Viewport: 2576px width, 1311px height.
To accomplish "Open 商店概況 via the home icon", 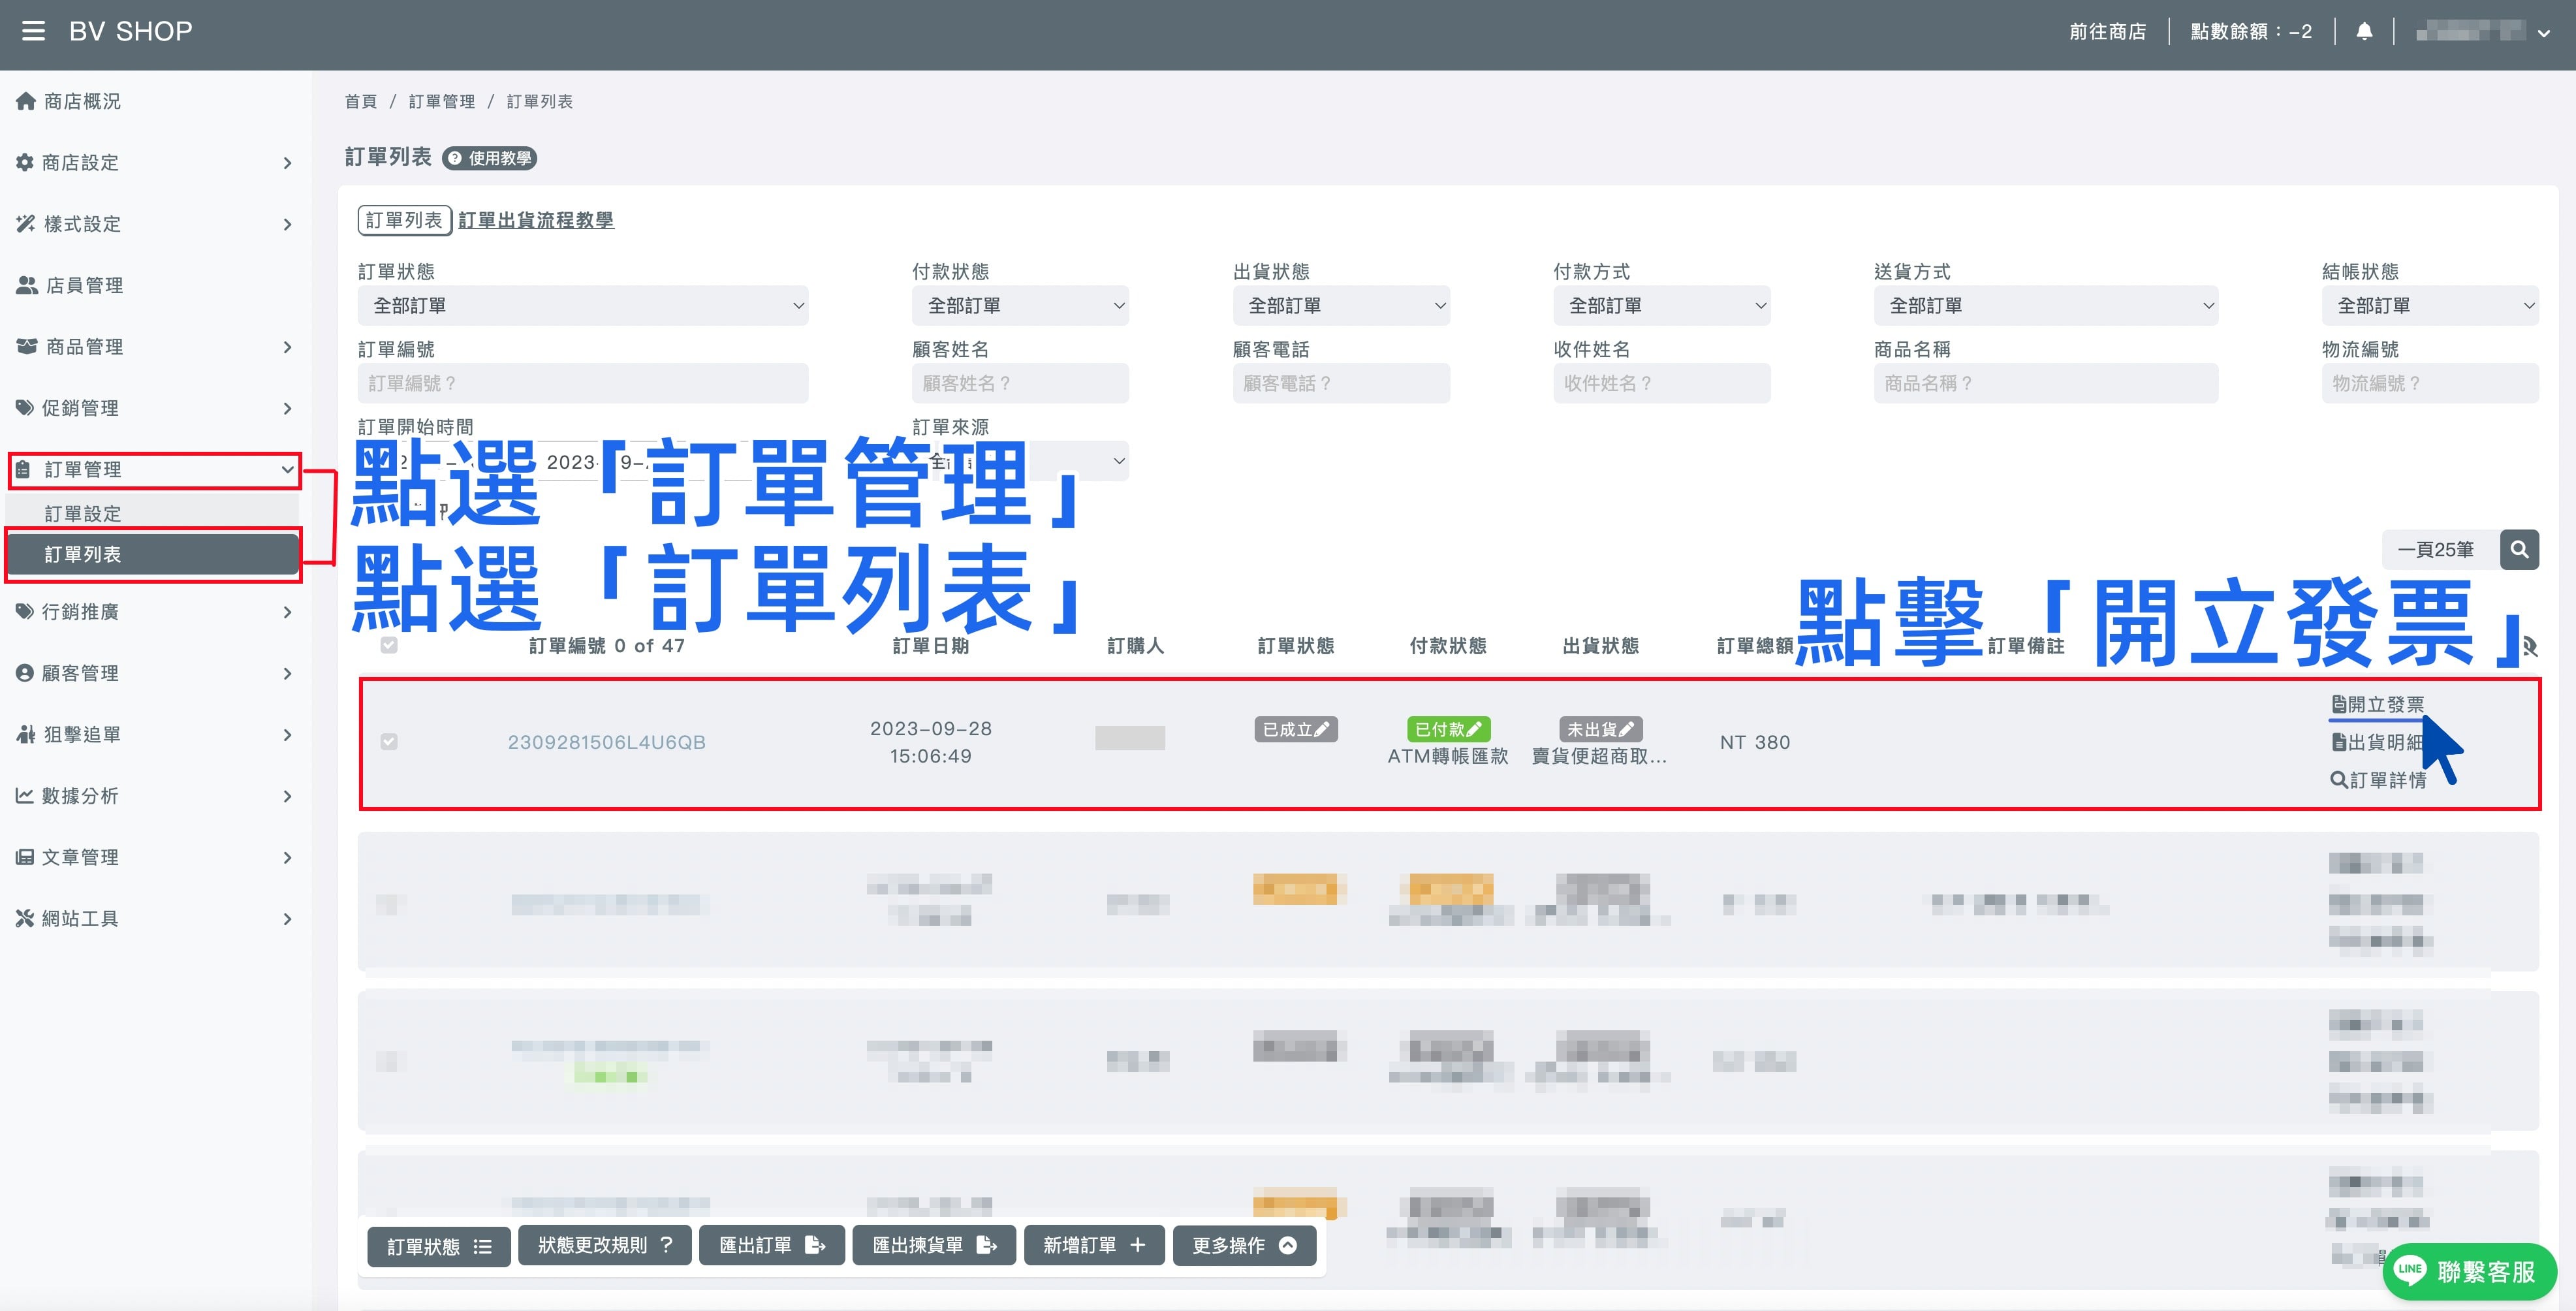I will (x=25, y=100).
